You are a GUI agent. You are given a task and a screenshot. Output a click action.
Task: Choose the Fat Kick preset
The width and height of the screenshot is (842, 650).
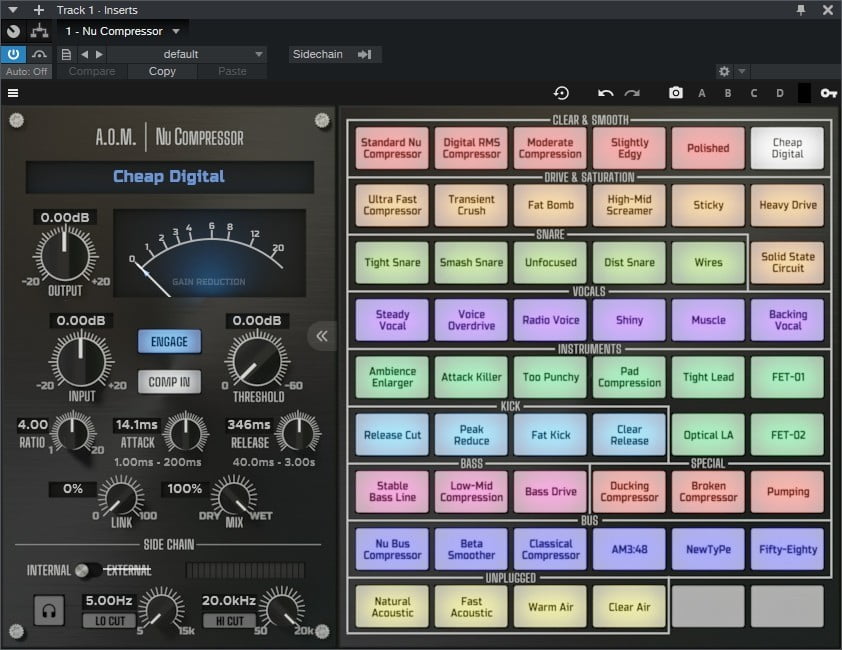pyautogui.click(x=550, y=435)
